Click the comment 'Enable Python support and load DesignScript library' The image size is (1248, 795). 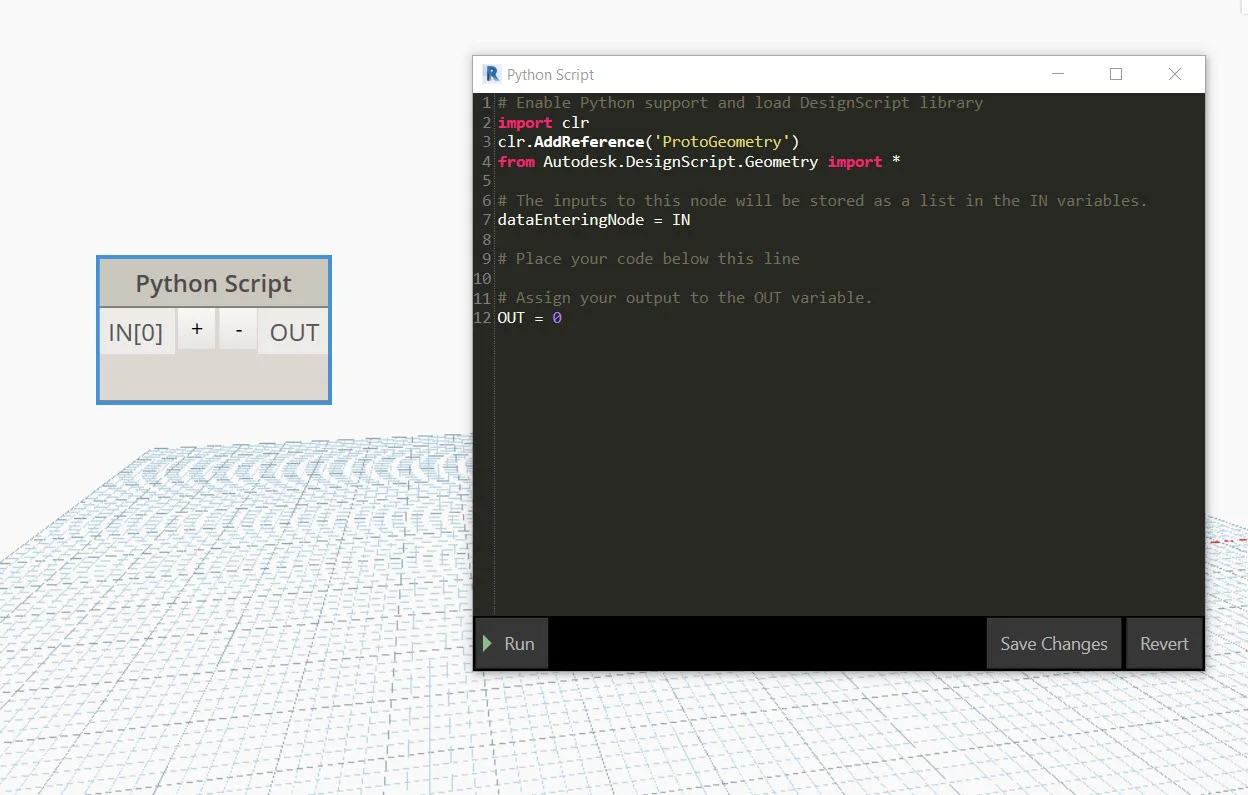740,103
